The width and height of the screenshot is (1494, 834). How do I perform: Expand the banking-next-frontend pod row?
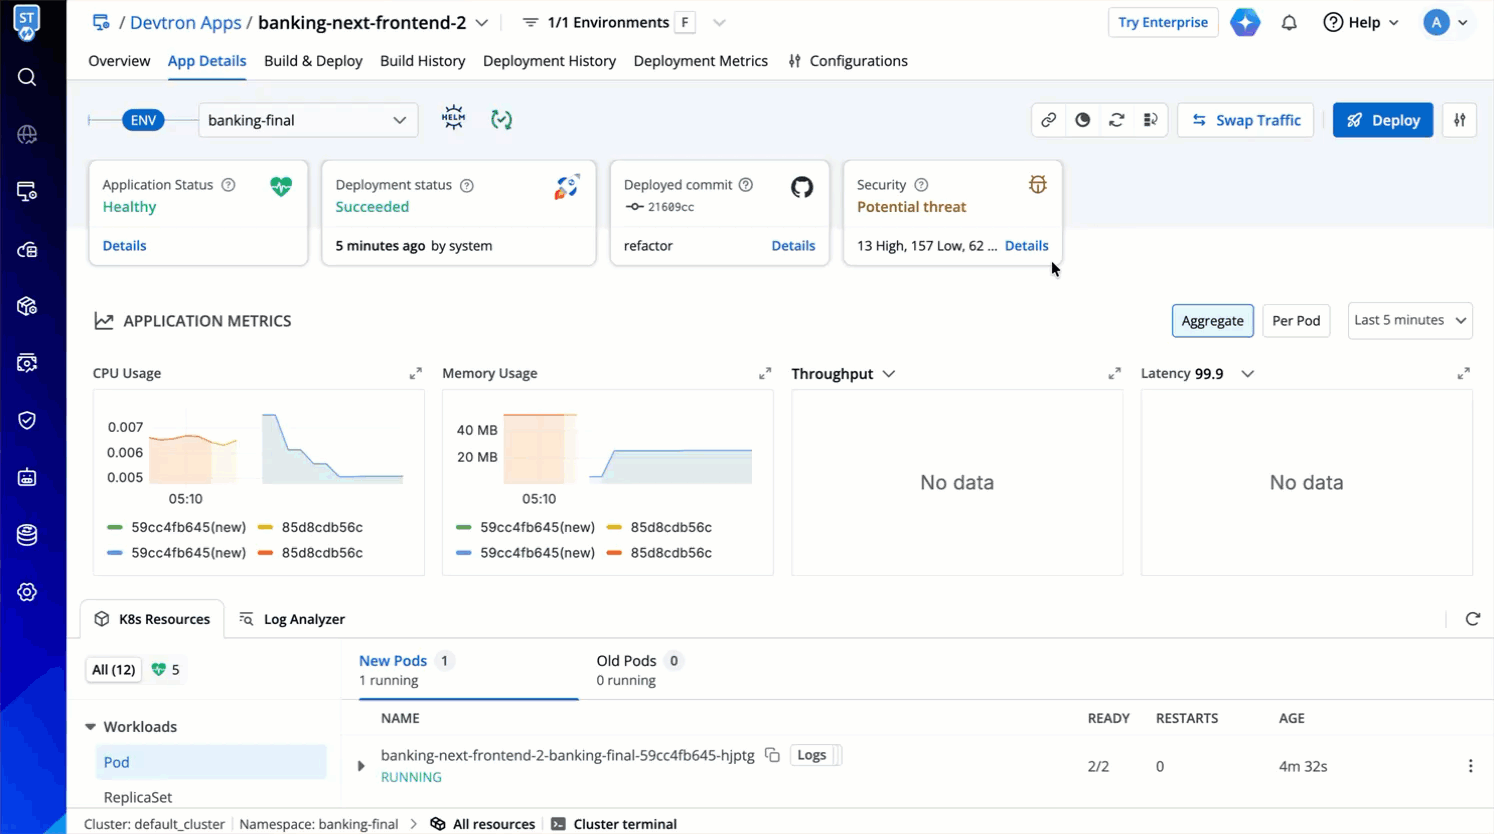pyautogui.click(x=361, y=766)
